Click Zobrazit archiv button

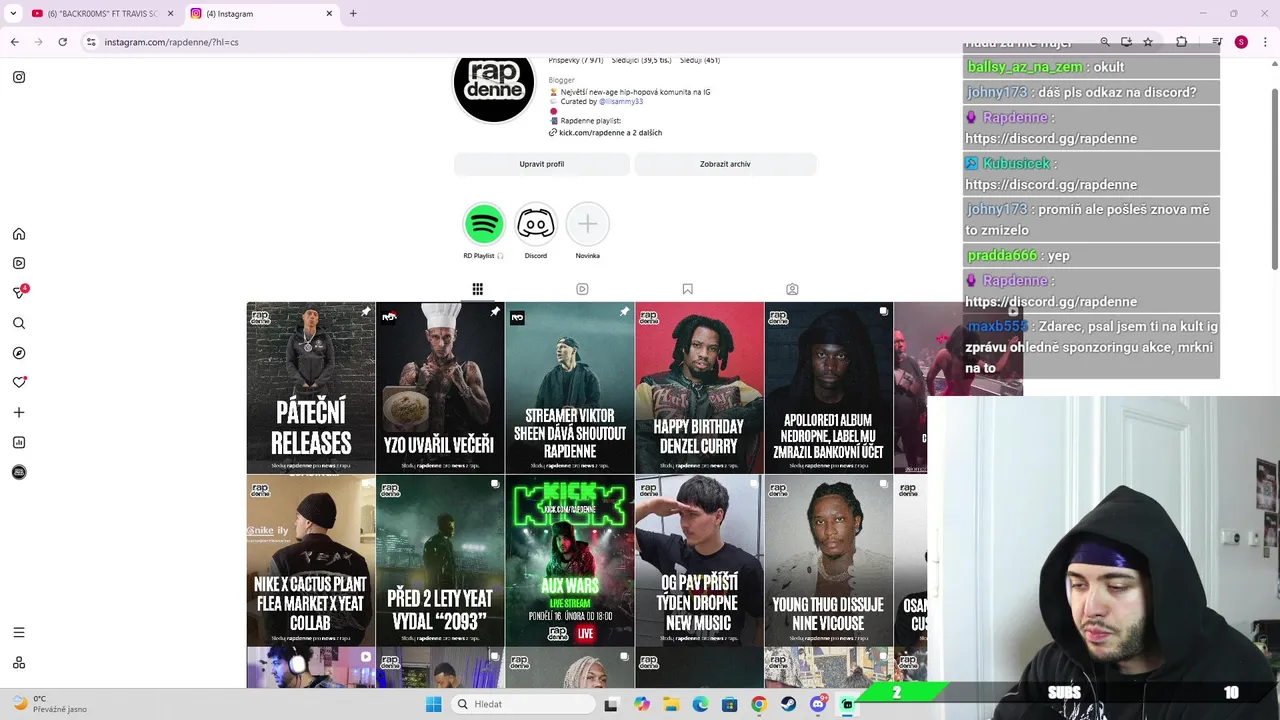tap(725, 164)
